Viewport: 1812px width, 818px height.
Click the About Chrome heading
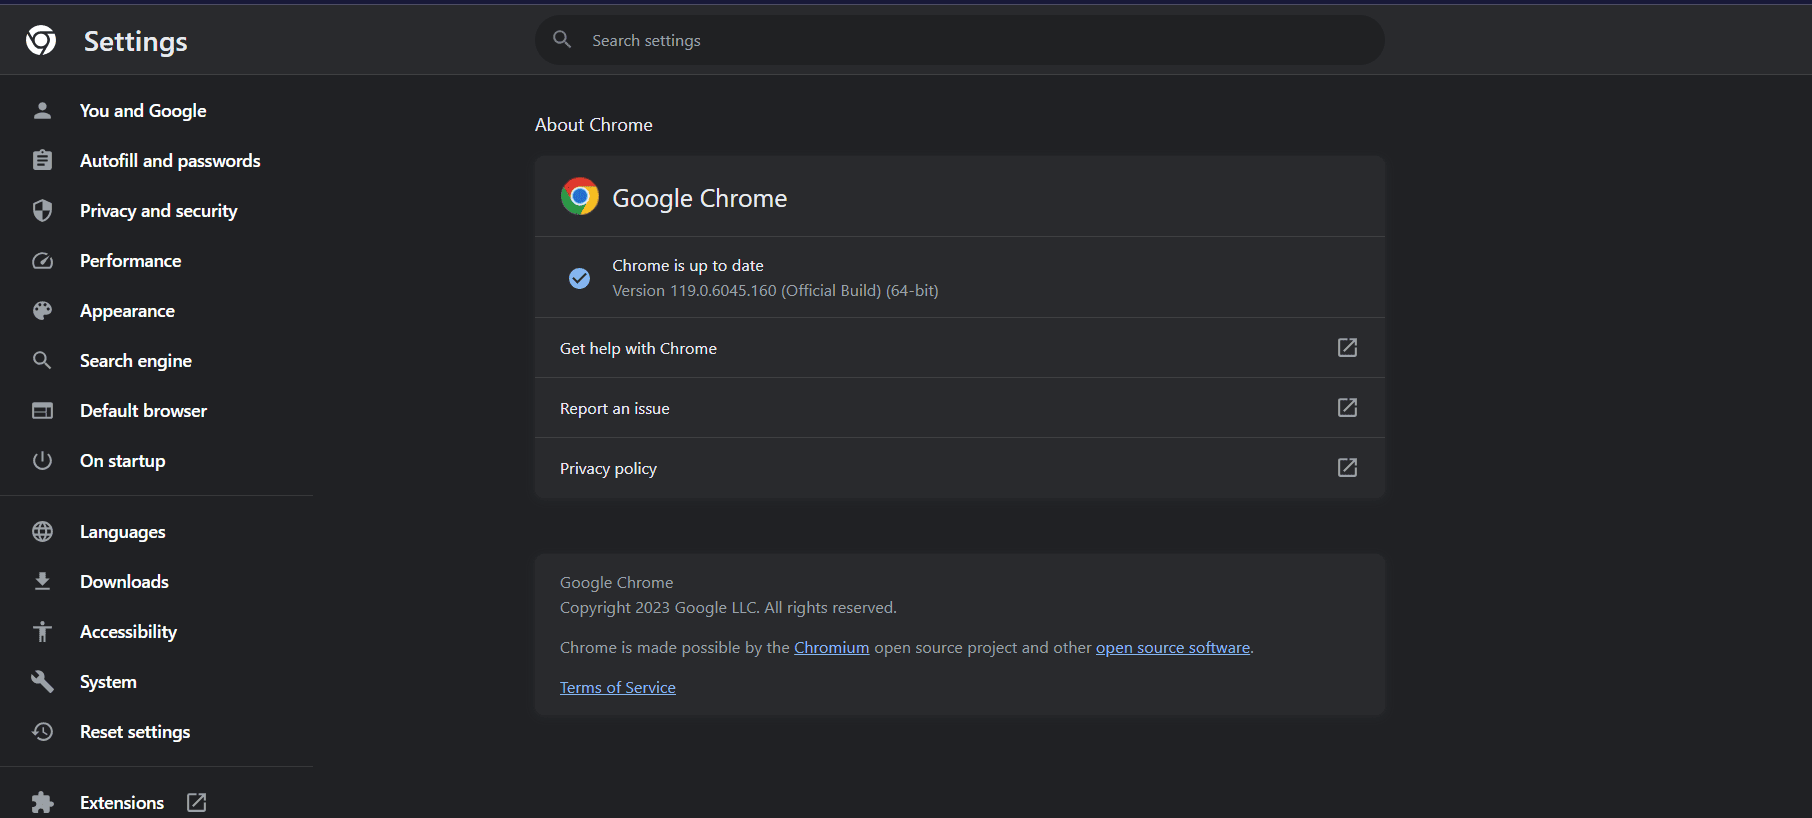click(x=594, y=125)
